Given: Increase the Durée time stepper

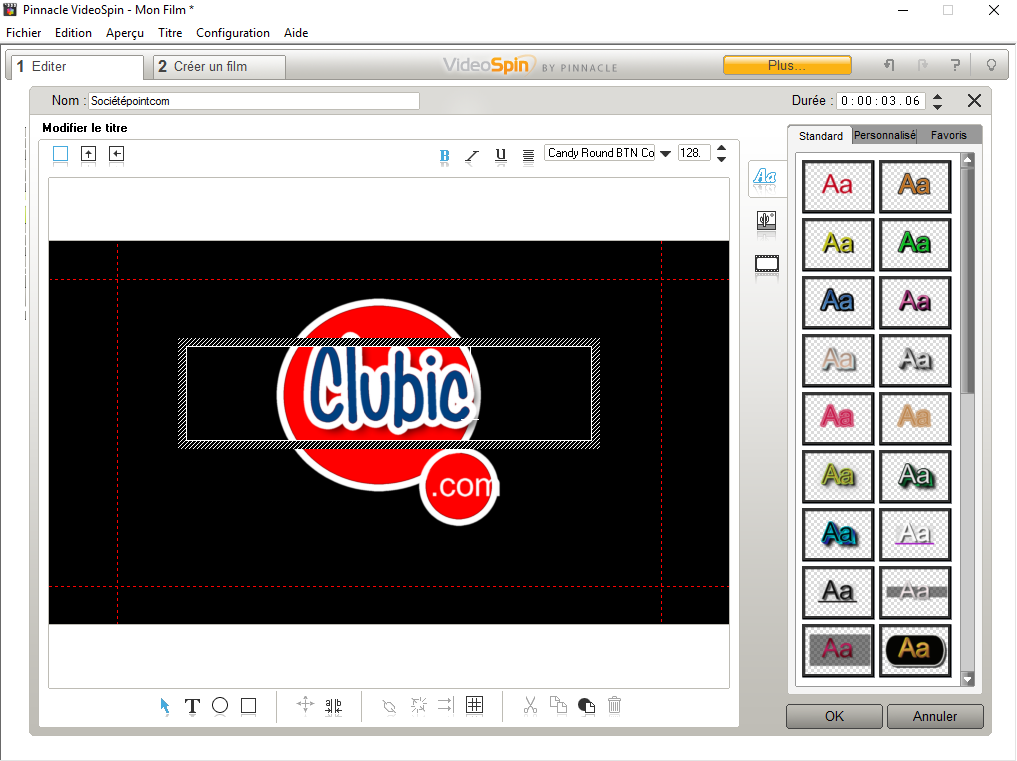Looking at the screenshot, I should (937, 96).
